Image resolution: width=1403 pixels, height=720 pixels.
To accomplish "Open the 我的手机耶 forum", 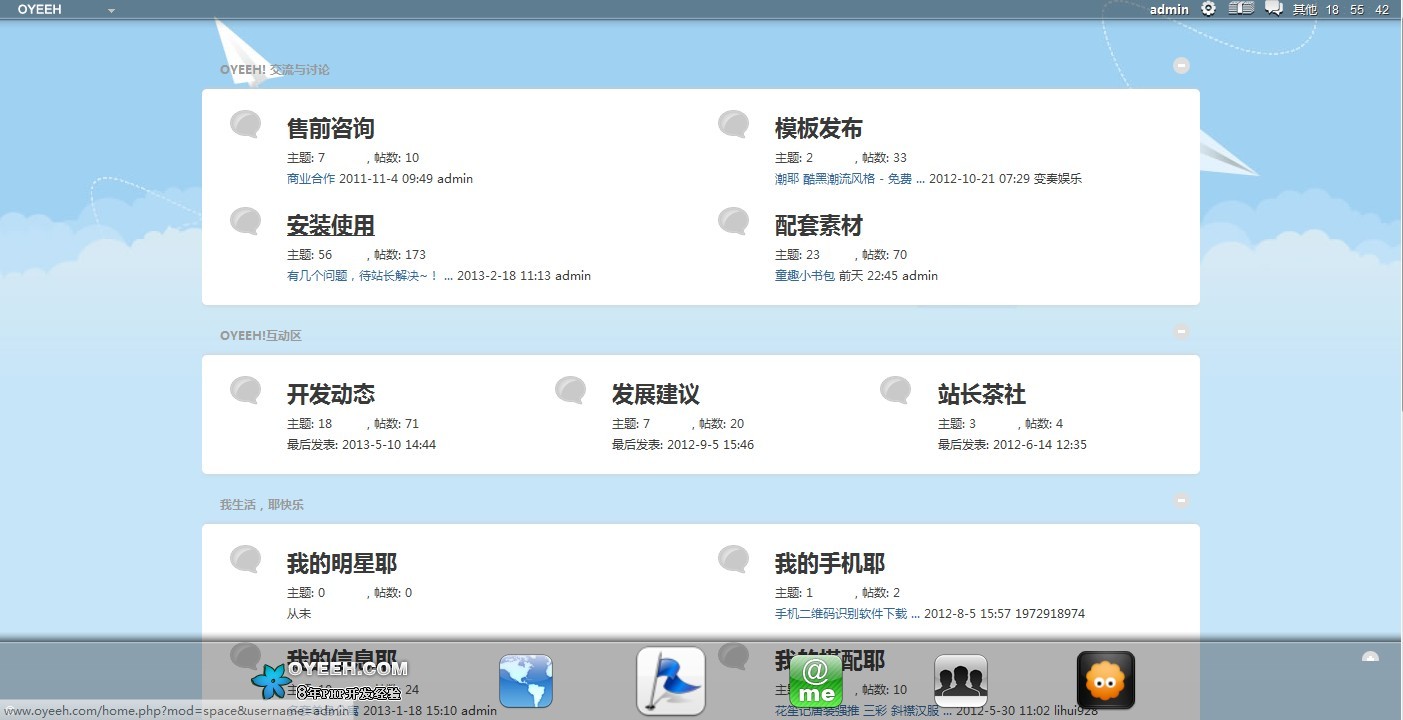I will 829,563.
